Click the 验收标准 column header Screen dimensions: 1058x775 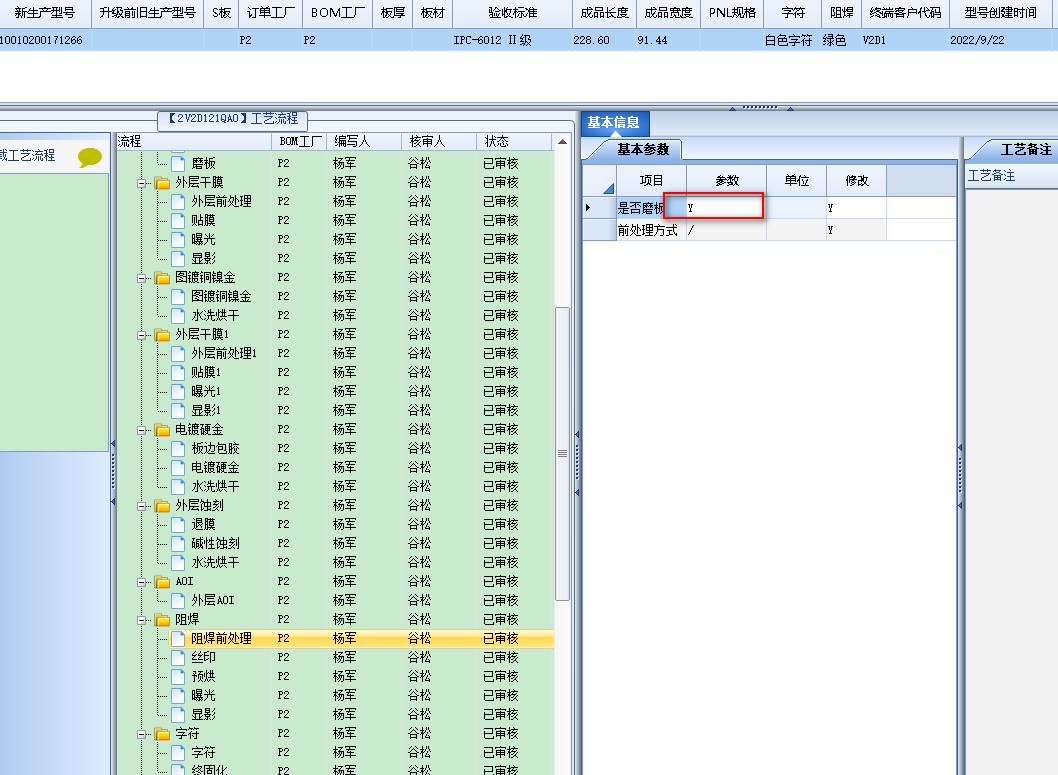tap(513, 13)
